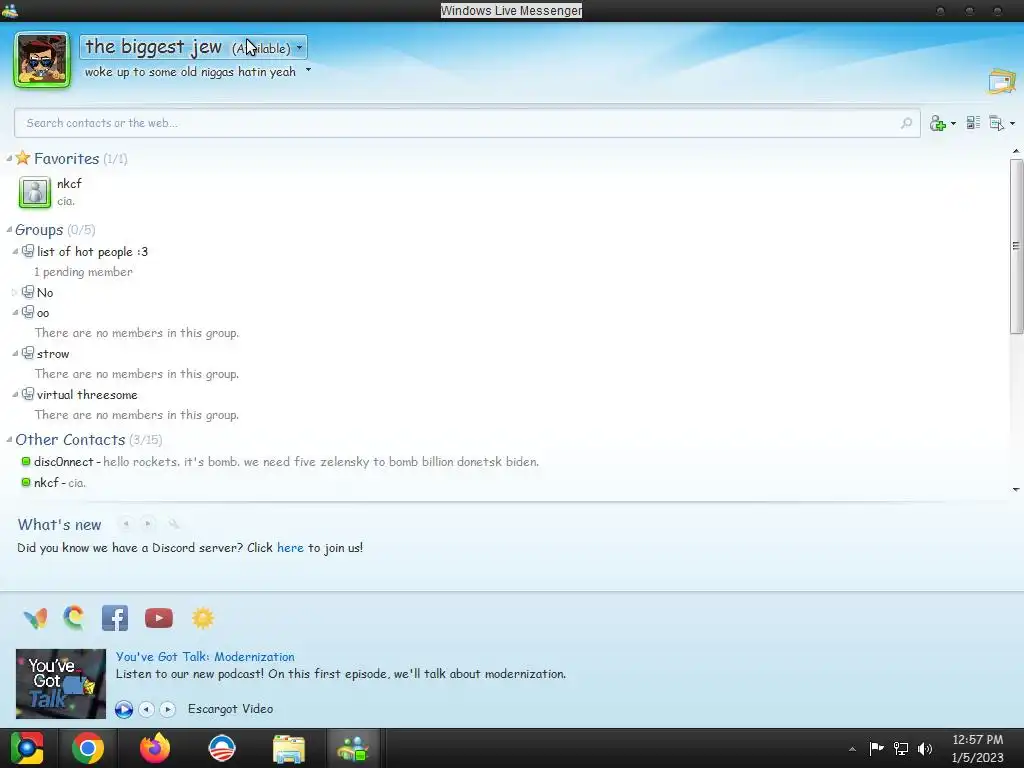Open the weather sun icon

tap(203, 618)
